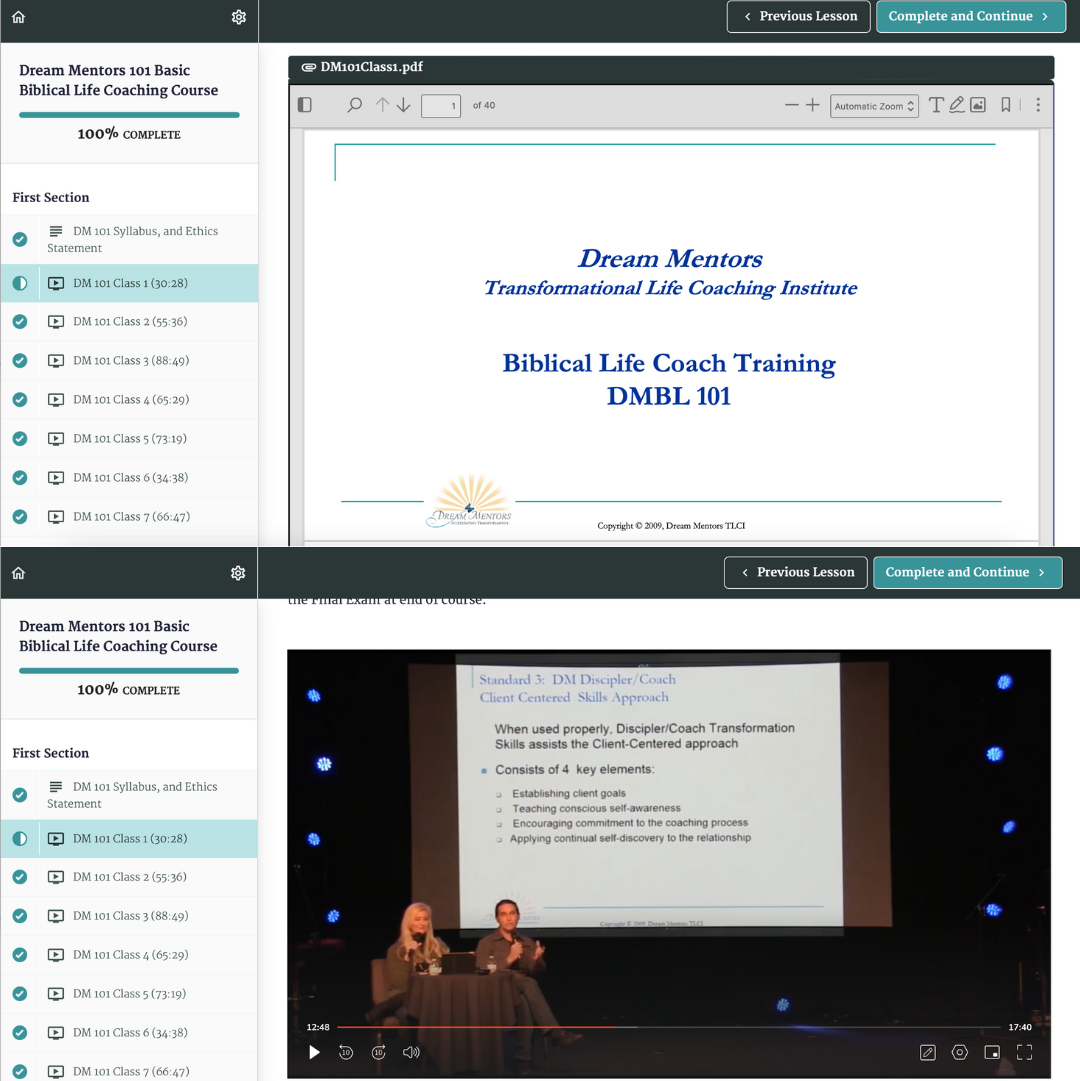Open settings gear in the PDF lesson screen

(x=238, y=17)
